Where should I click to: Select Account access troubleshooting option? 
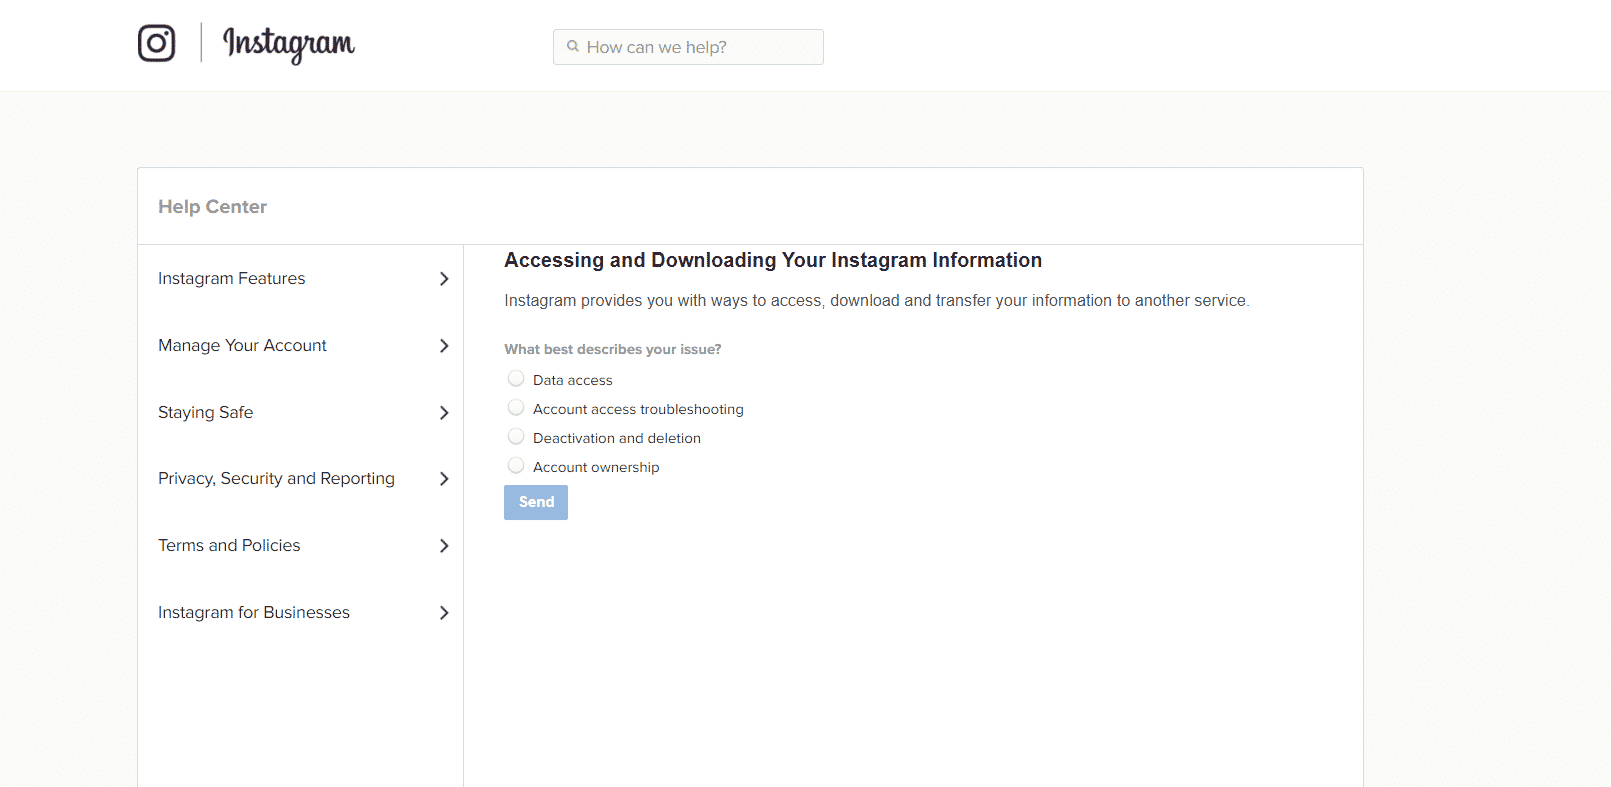[x=516, y=408]
